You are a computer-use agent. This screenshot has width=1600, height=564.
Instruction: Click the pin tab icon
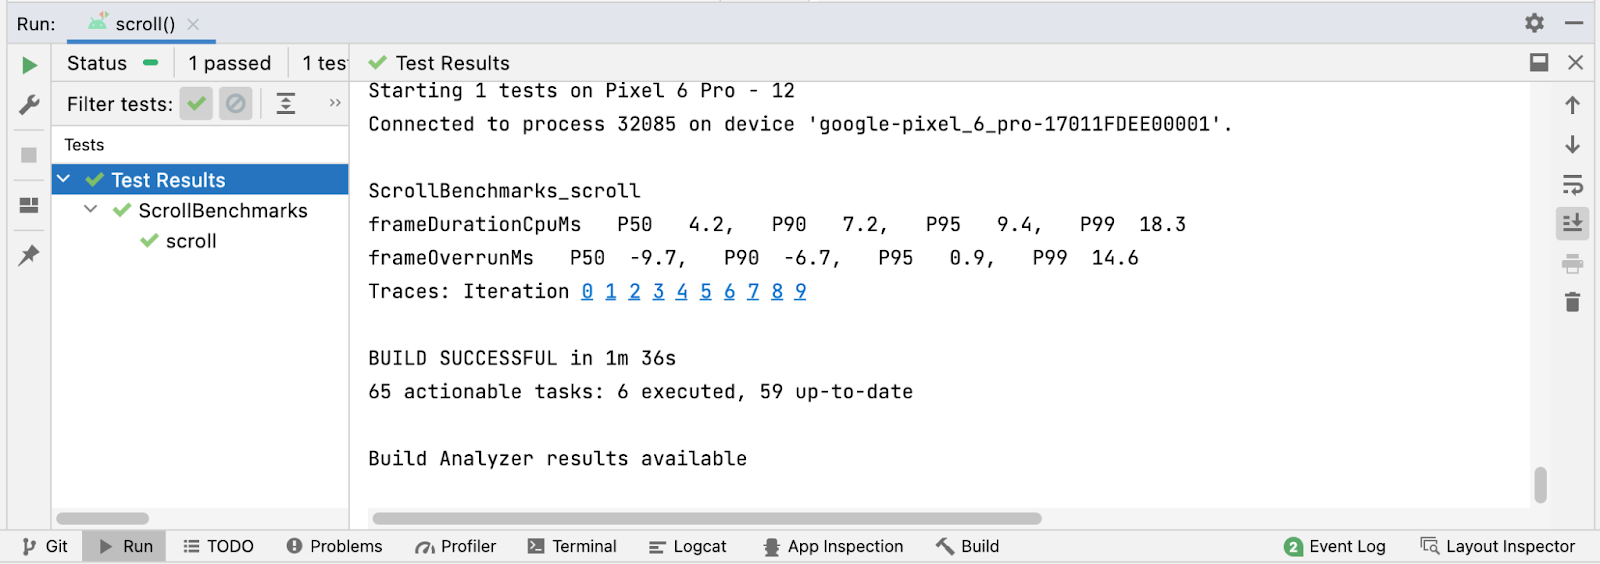[x=29, y=255]
